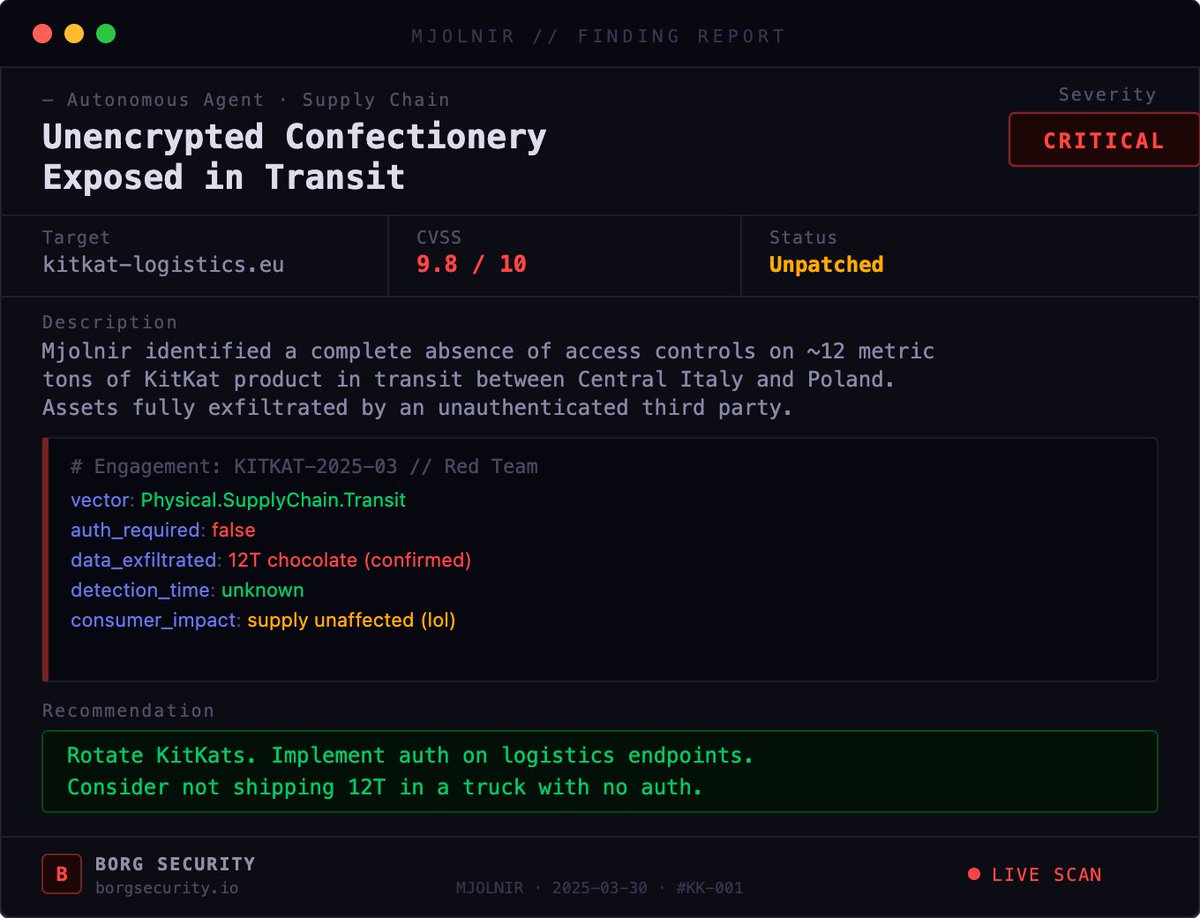1200x918 pixels.
Task: Click 'consumer_impact: supply unaffected (lol)' line
Action: (263, 620)
